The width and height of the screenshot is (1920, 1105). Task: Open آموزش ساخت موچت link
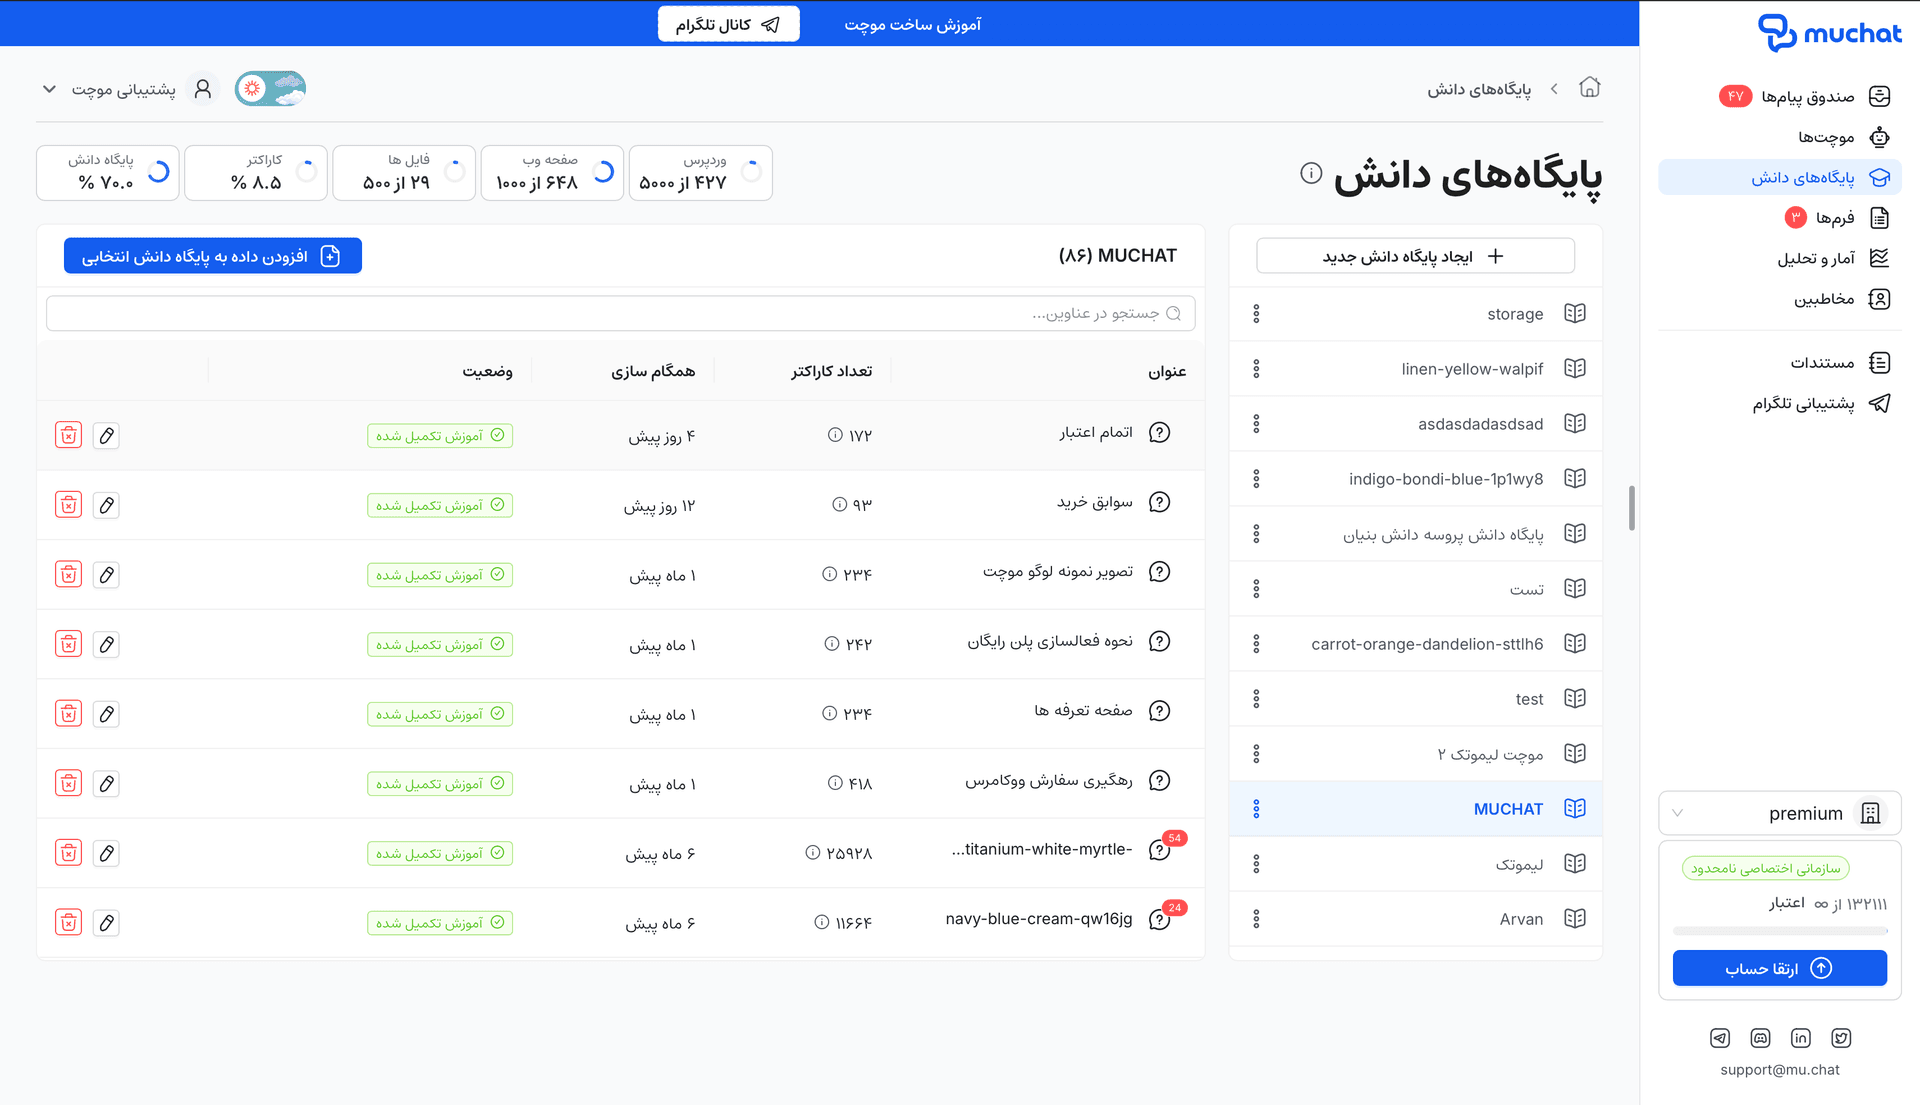[913, 24]
